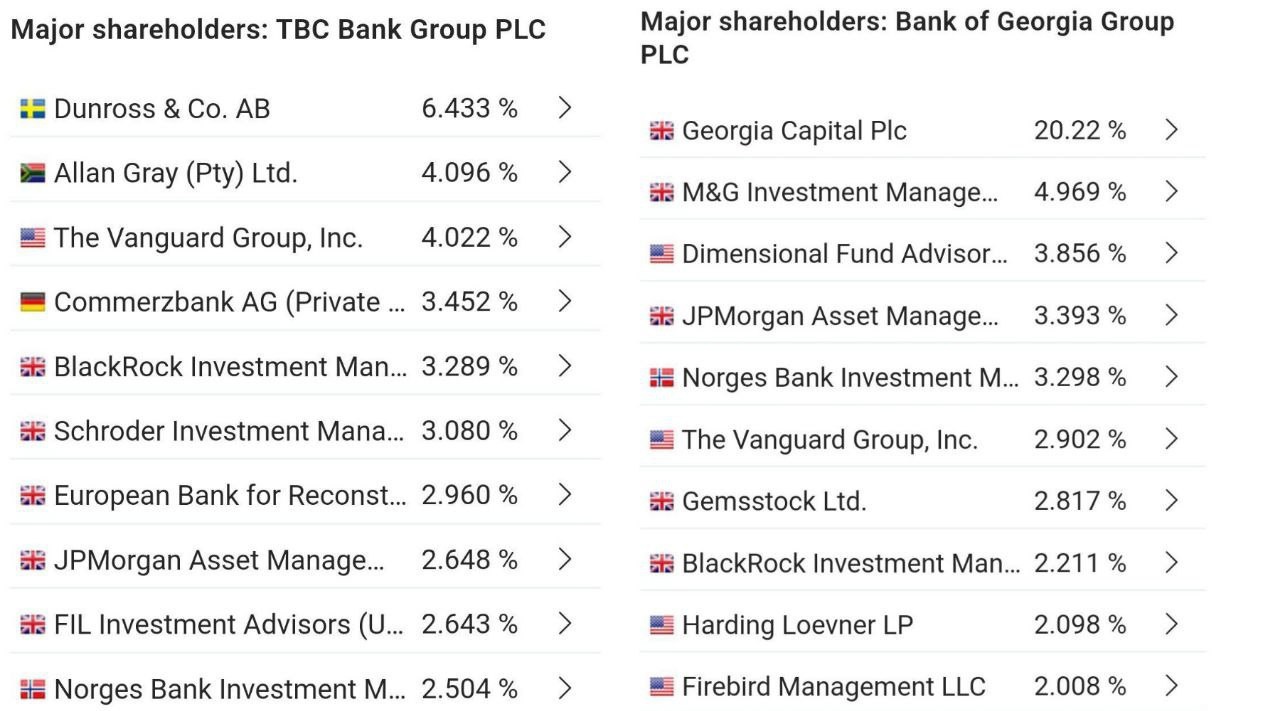This screenshot has height=711, width=1280.
Task: Expand the Dunross & Co. AB chevron
Action: (565, 108)
